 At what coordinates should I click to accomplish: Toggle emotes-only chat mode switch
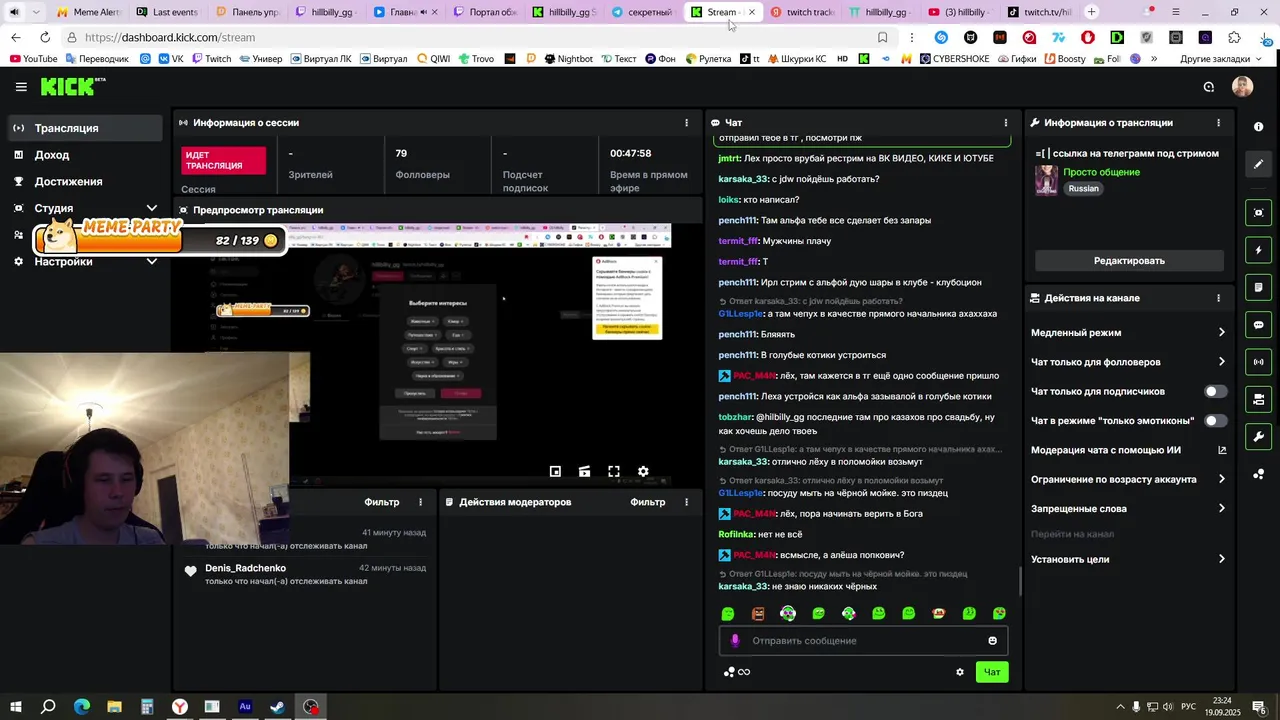(1214, 421)
